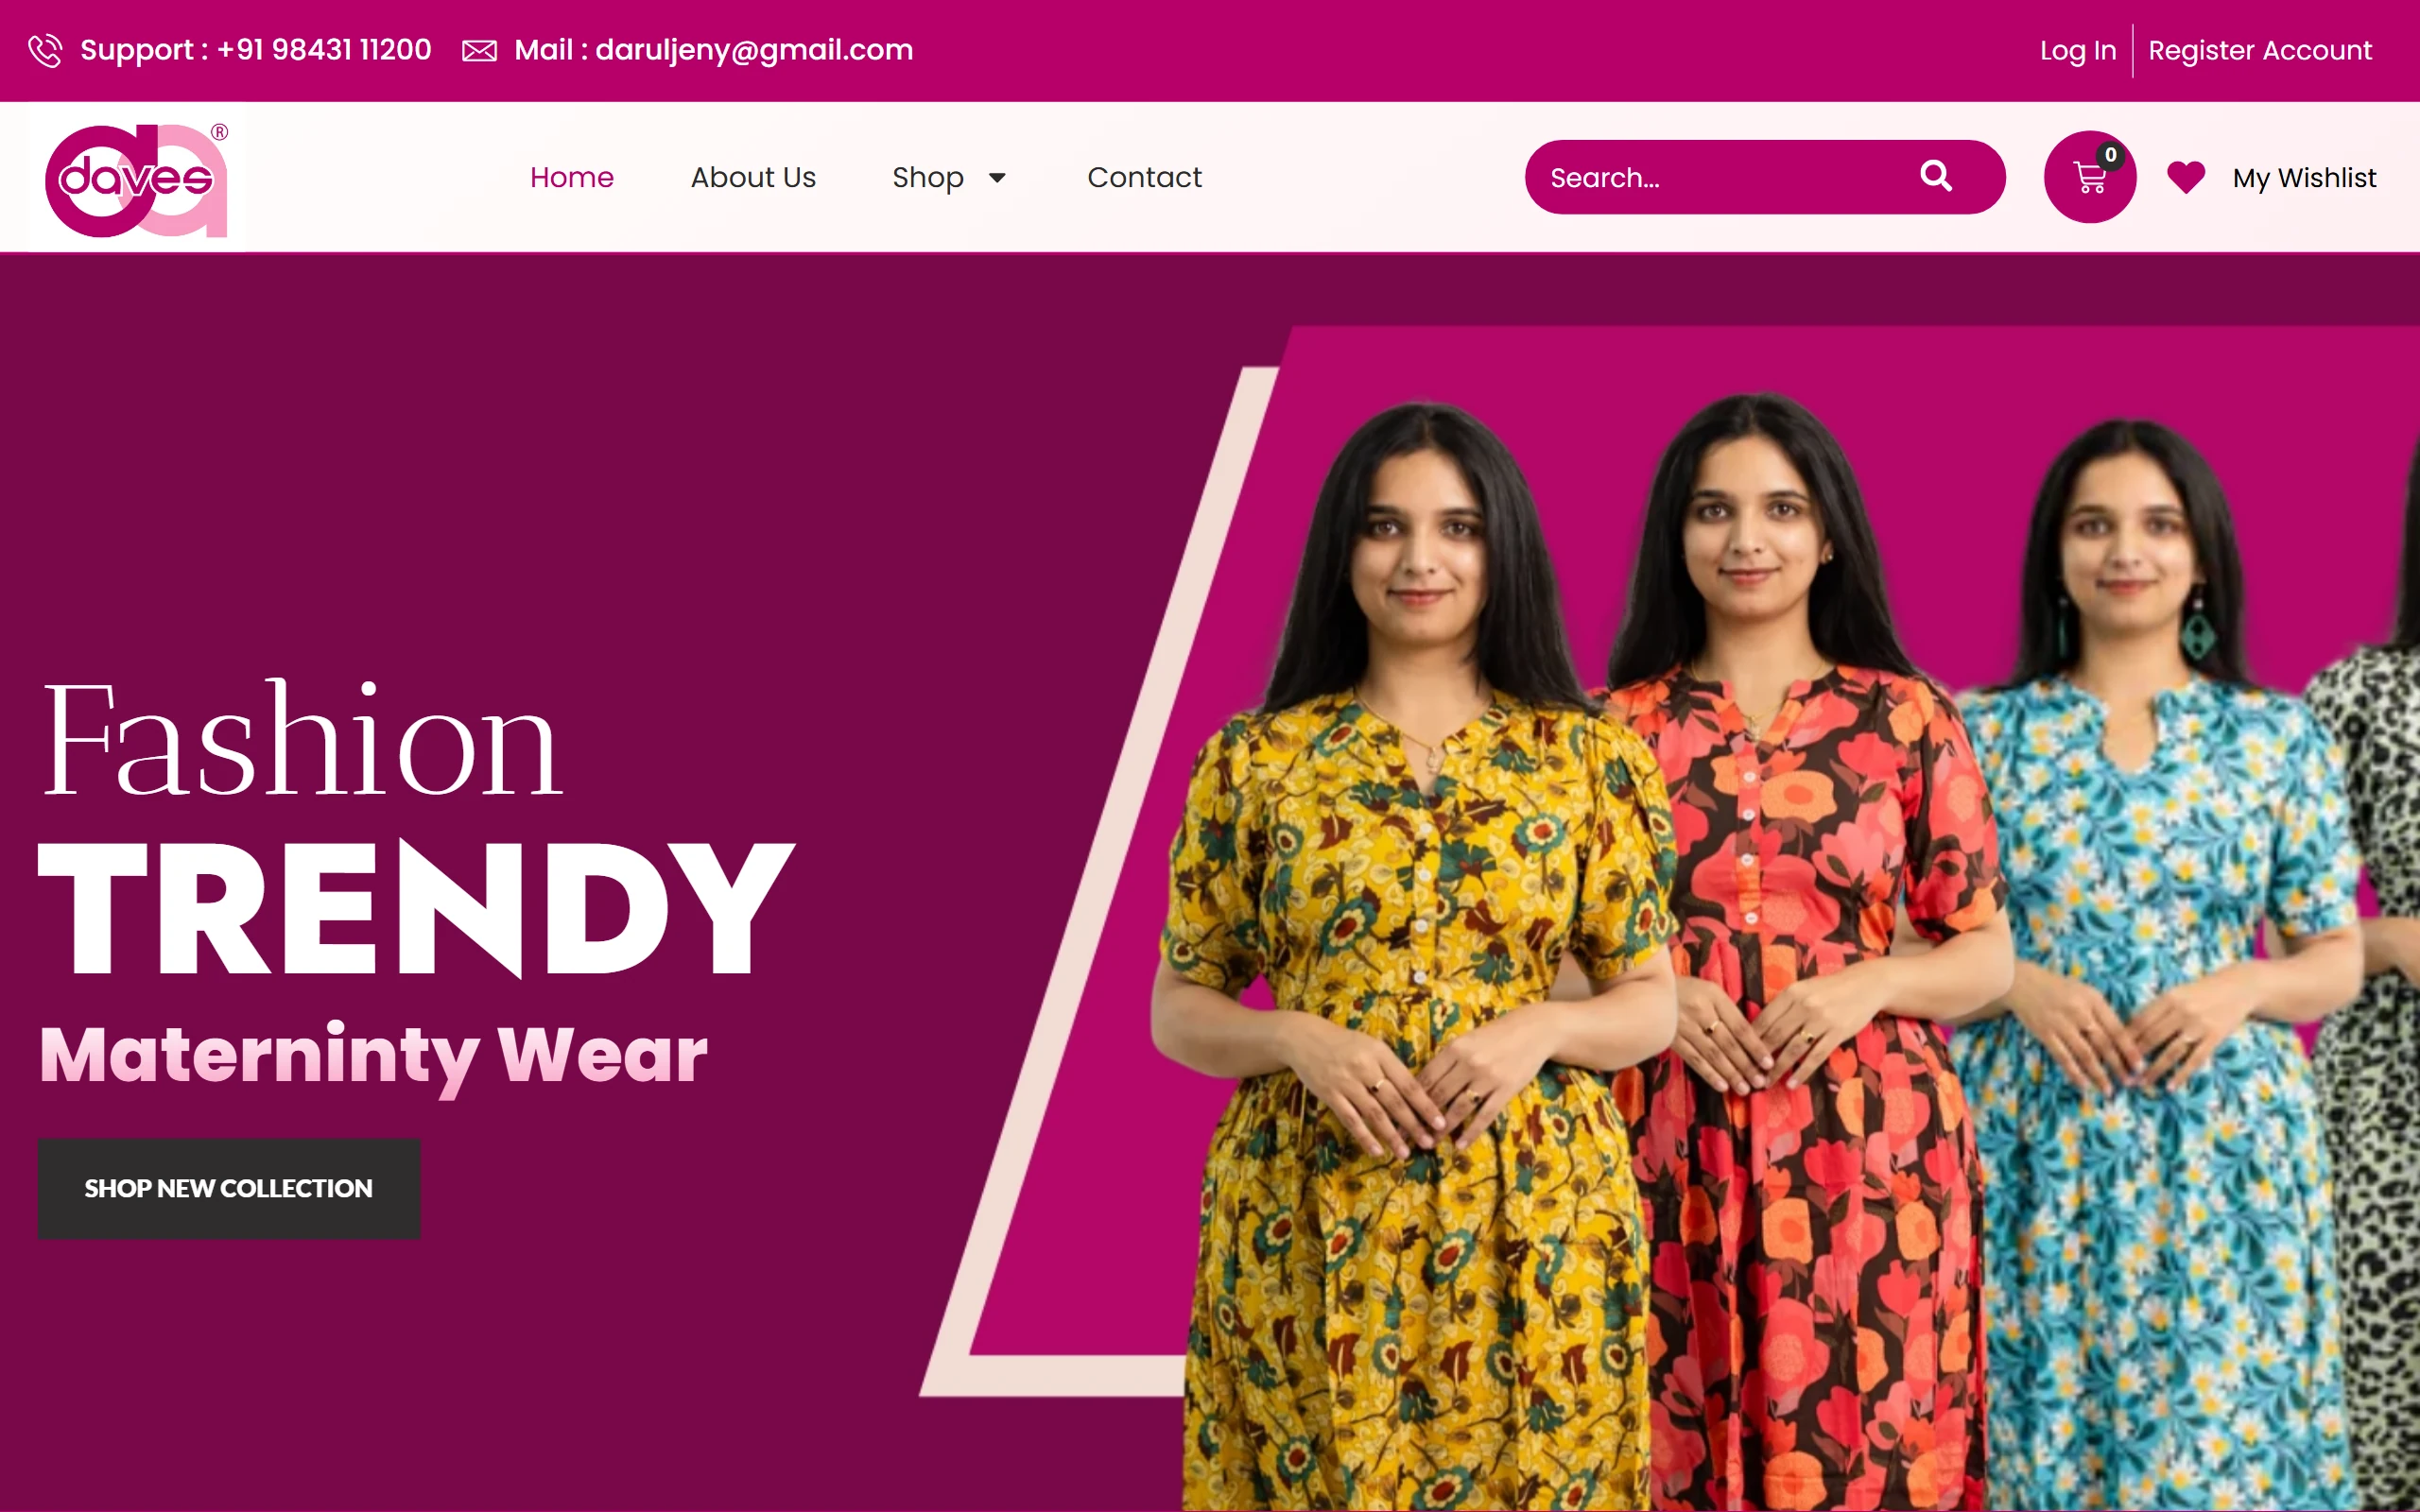The width and height of the screenshot is (2420, 1512).
Task: Click Shop New Collection button
Action: pos(229,1189)
